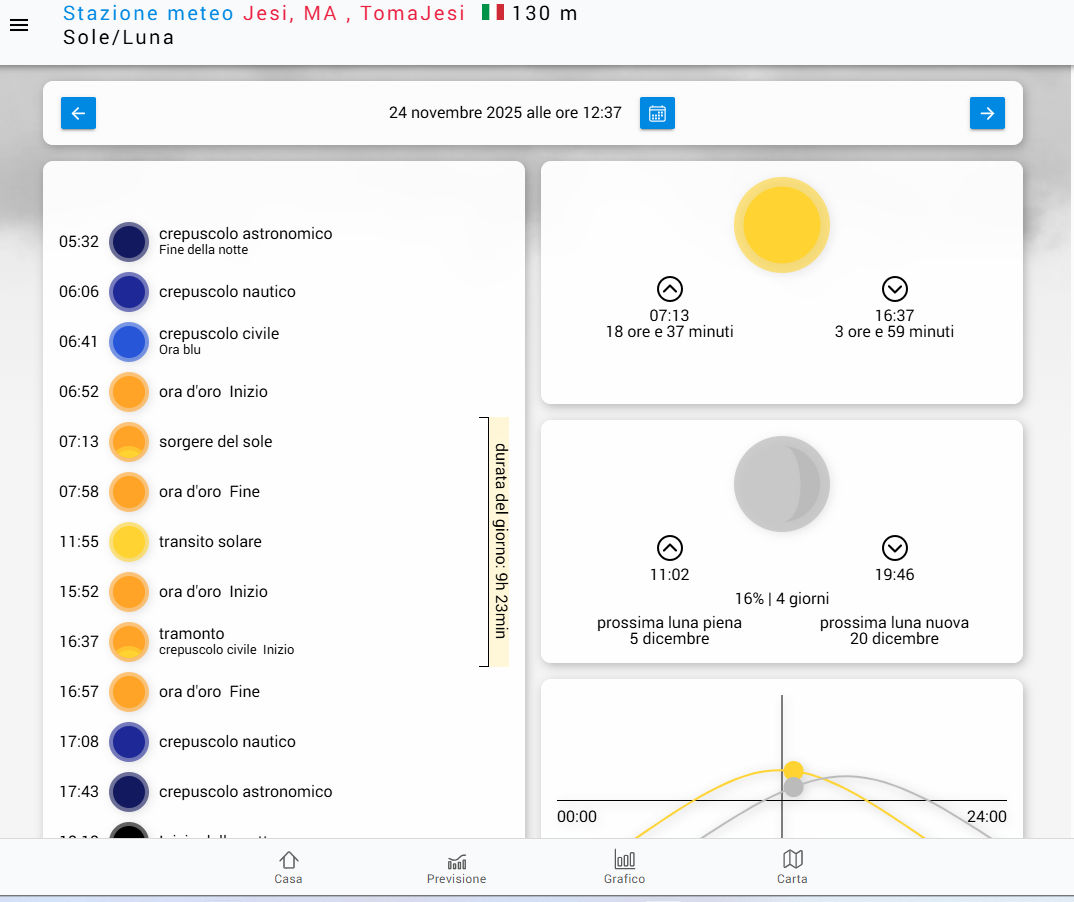This screenshot has height=902, width=1074.
Task: Click the gray moon phase image
Action: pos(782,484)
